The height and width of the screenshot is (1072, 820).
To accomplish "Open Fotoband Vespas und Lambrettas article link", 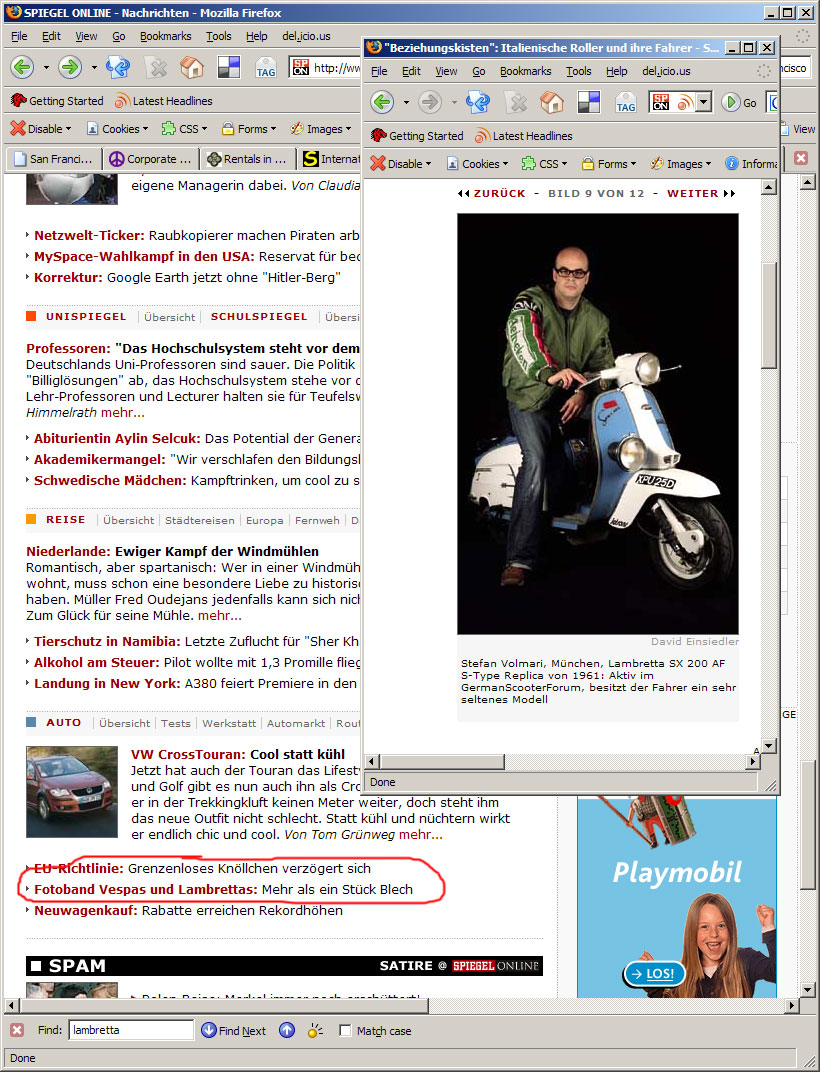I will click(x=146, y=889).
